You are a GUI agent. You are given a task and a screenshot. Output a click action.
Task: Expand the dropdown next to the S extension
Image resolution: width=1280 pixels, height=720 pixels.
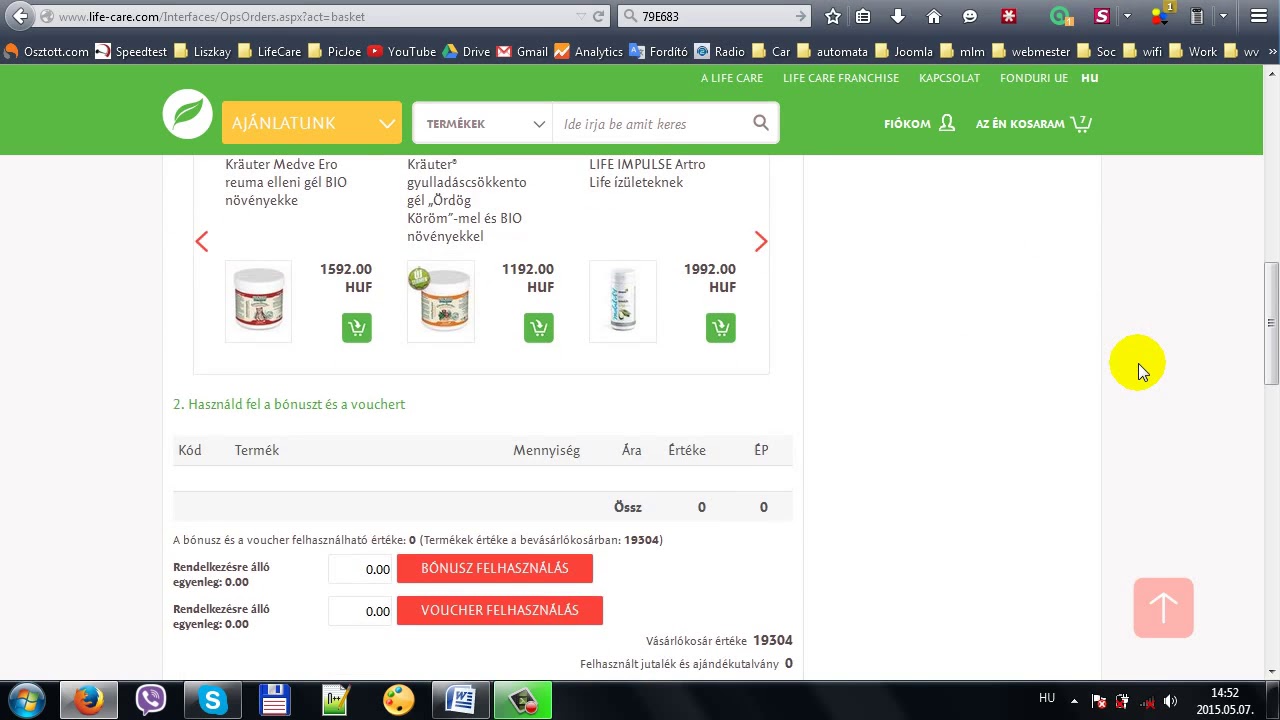1127,16
